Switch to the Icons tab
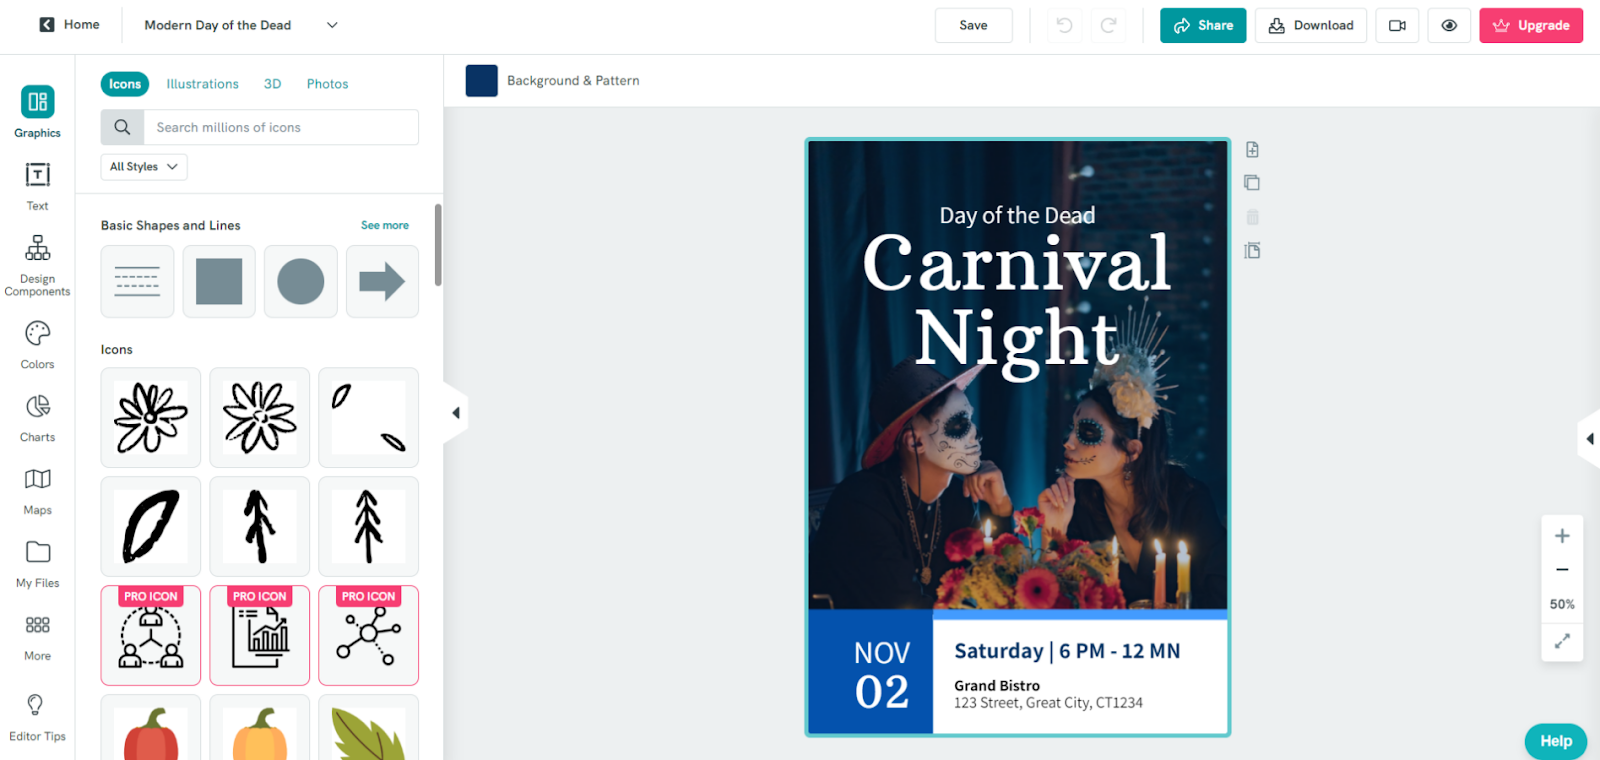This screenshot has height=760, width=1600. [x=125, y=84]
